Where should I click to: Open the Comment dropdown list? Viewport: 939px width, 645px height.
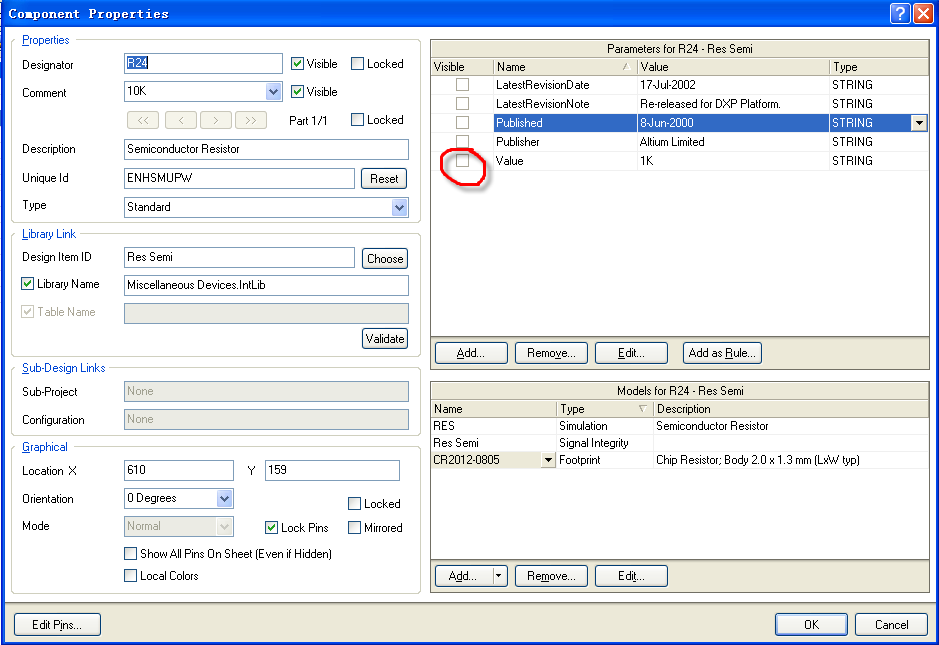[274, 92]
